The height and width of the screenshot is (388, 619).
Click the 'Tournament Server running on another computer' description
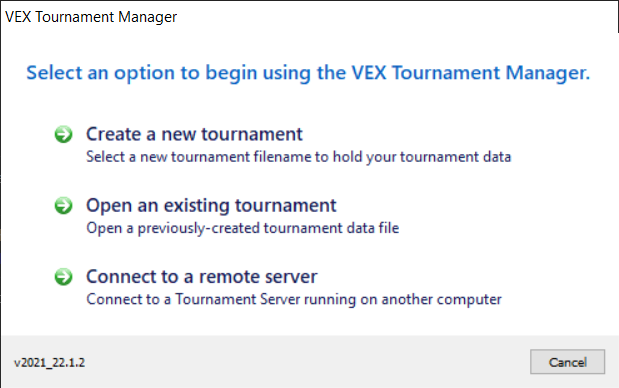pos(294,299)
